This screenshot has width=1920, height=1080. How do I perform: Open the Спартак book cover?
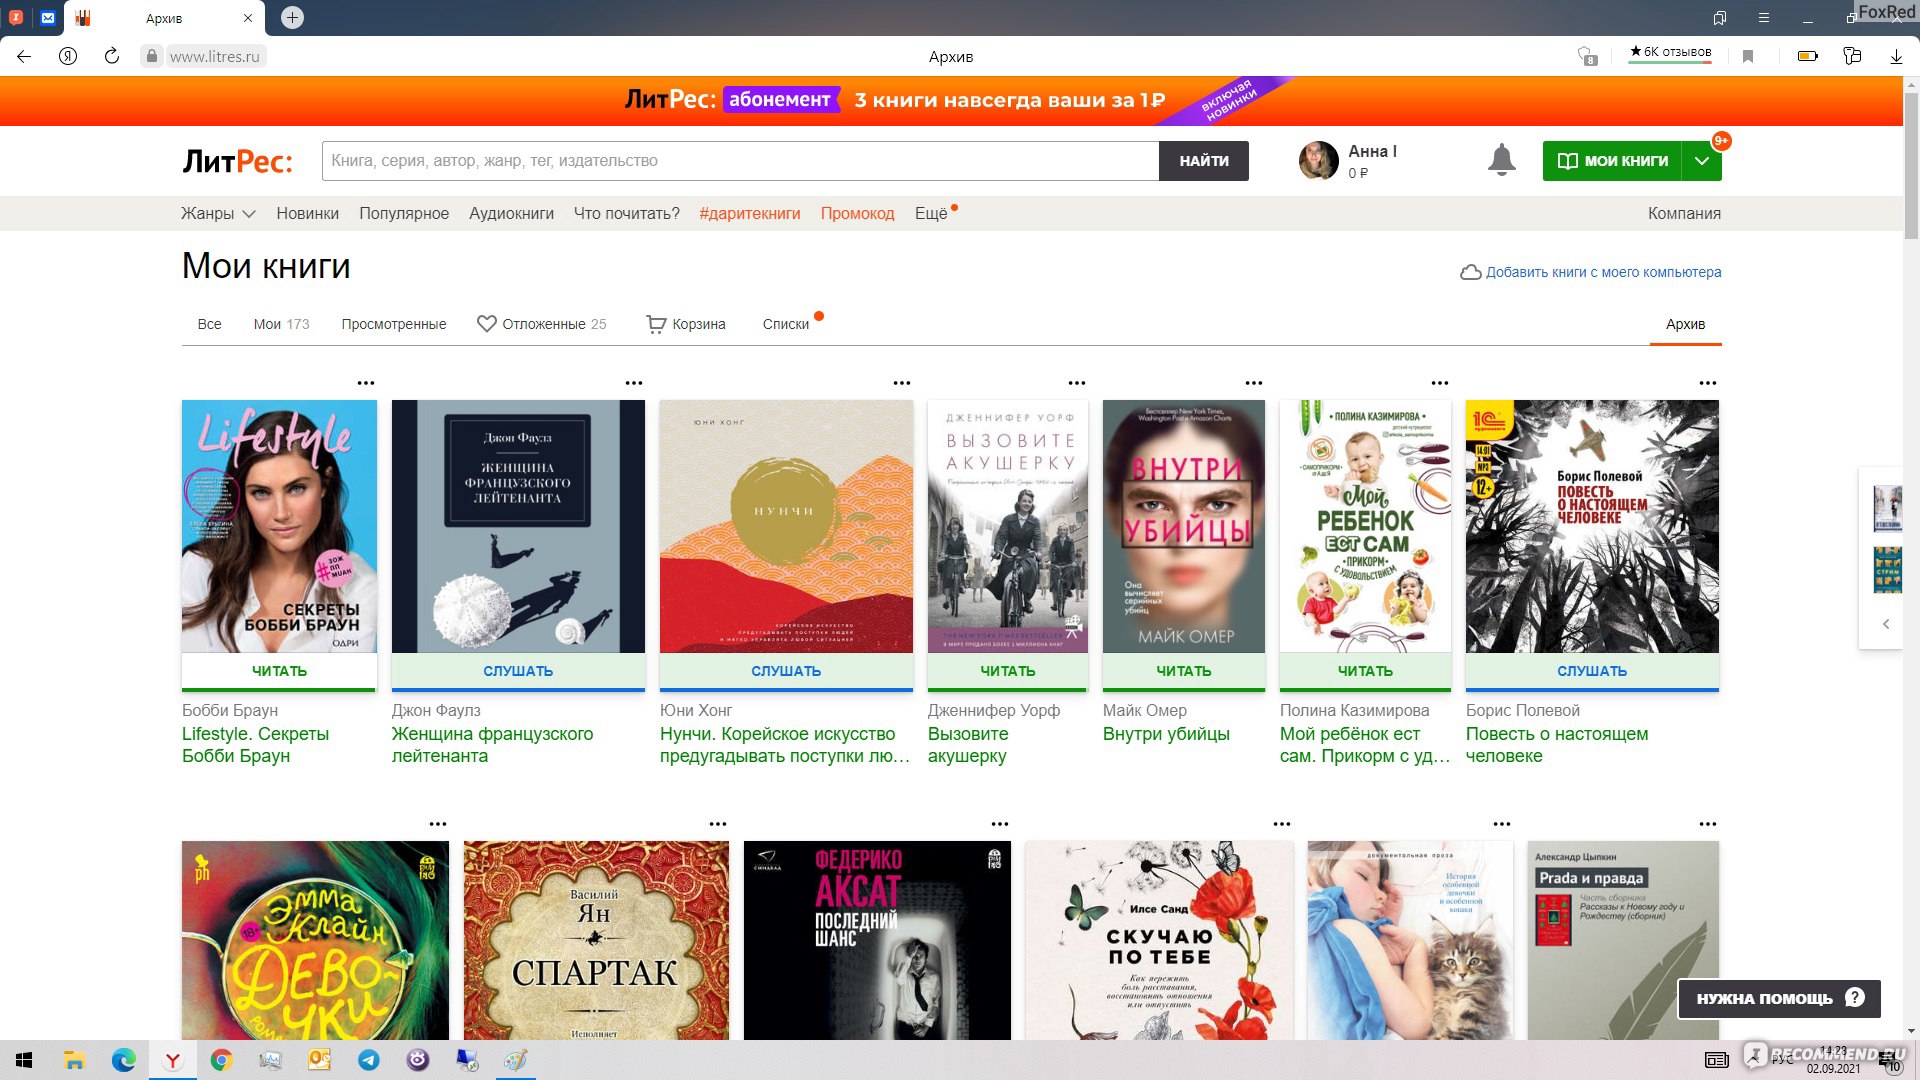coord(596,940)
